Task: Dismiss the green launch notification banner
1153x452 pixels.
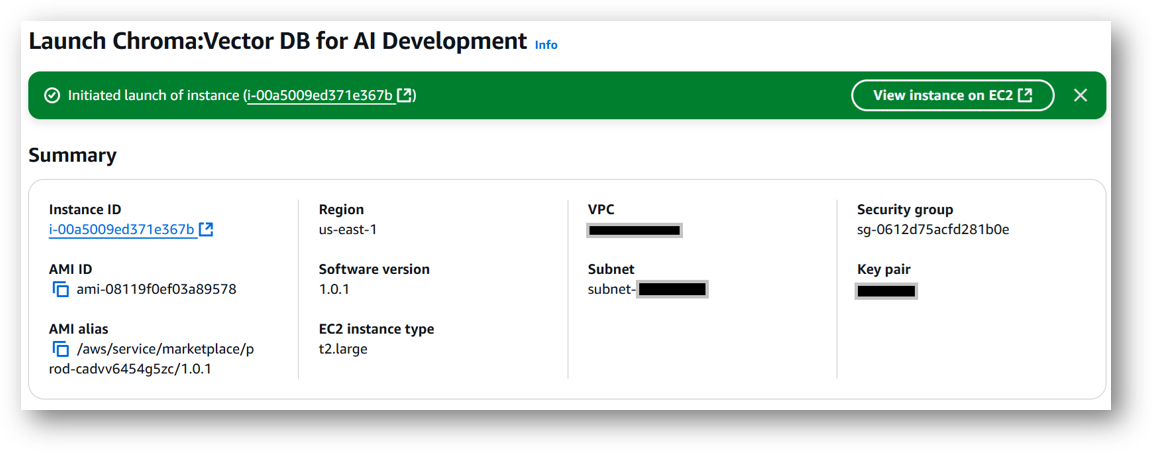Action: (1080, 95)
